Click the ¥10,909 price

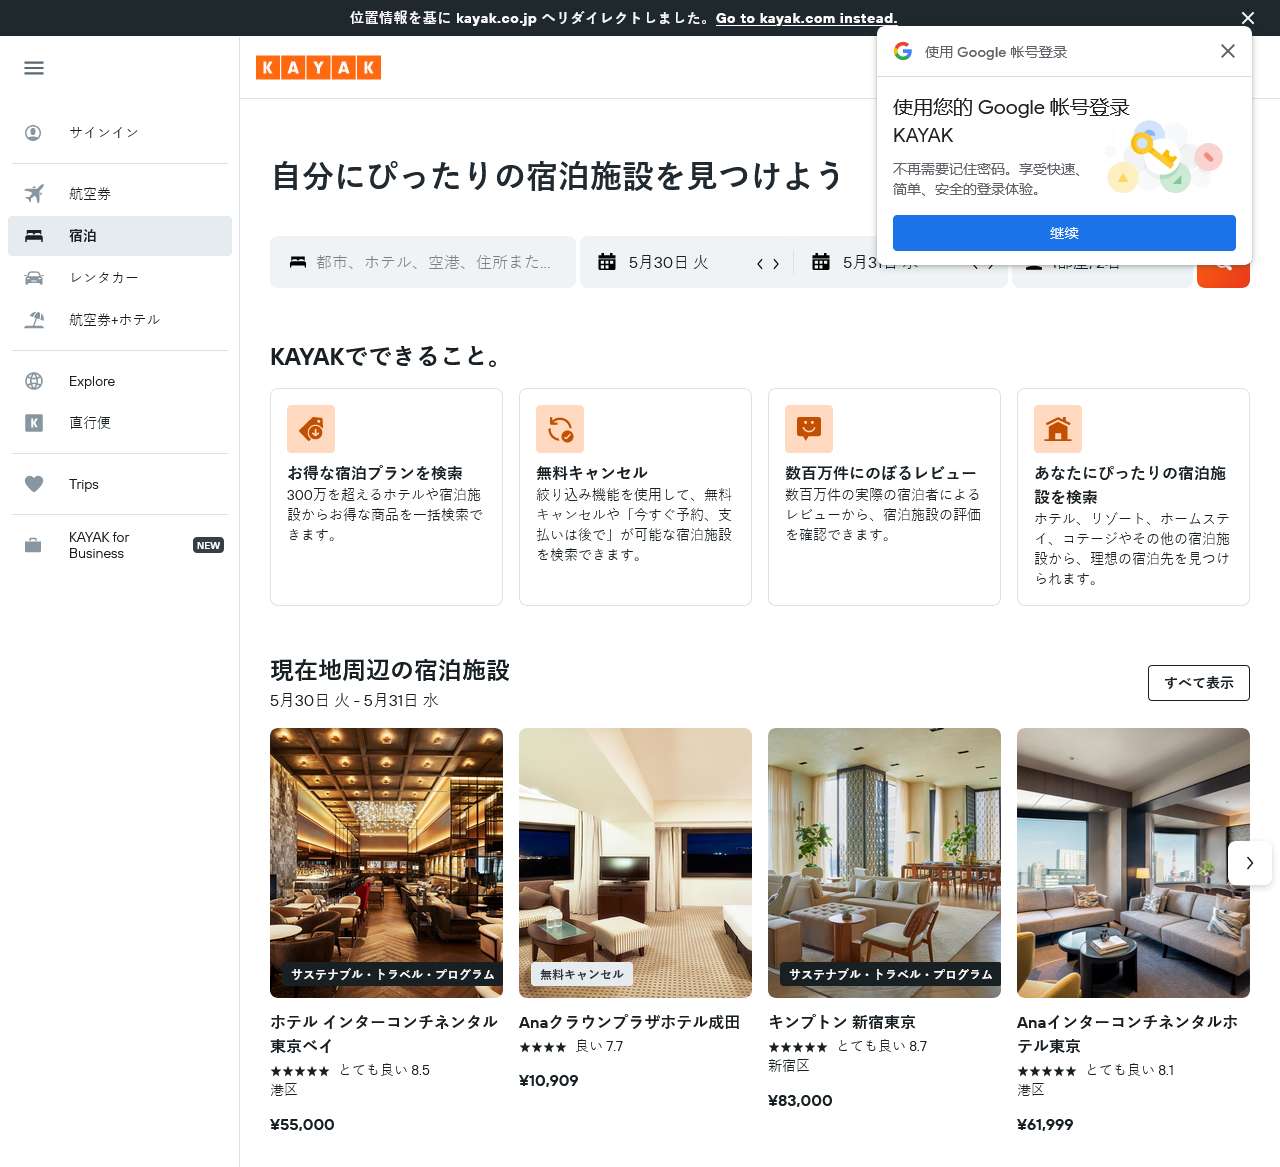point(549,1080)
